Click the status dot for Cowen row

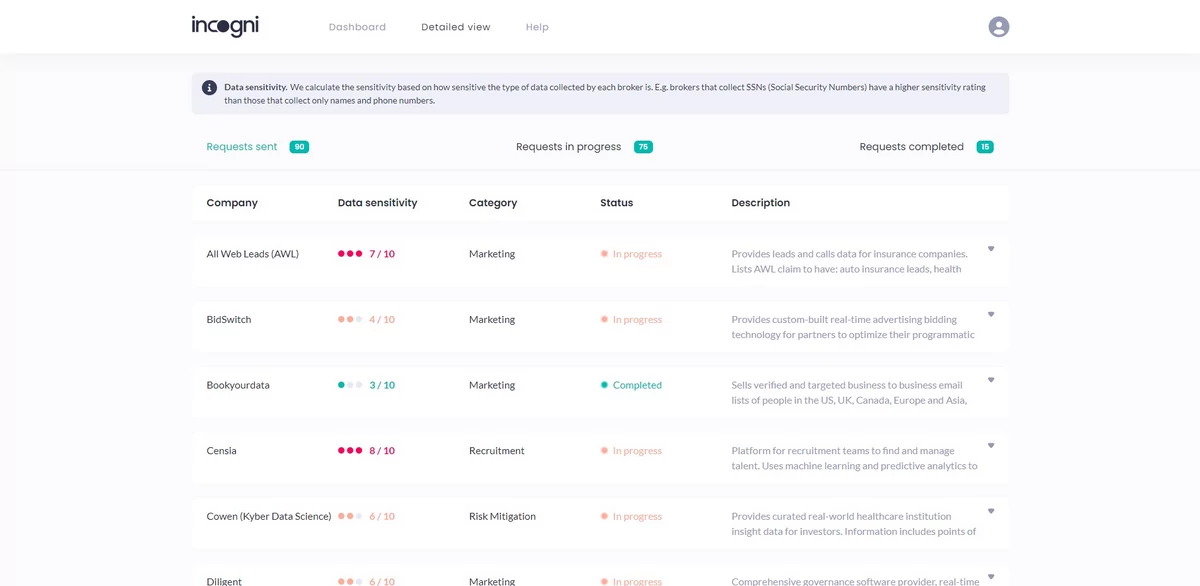[604, 516]
